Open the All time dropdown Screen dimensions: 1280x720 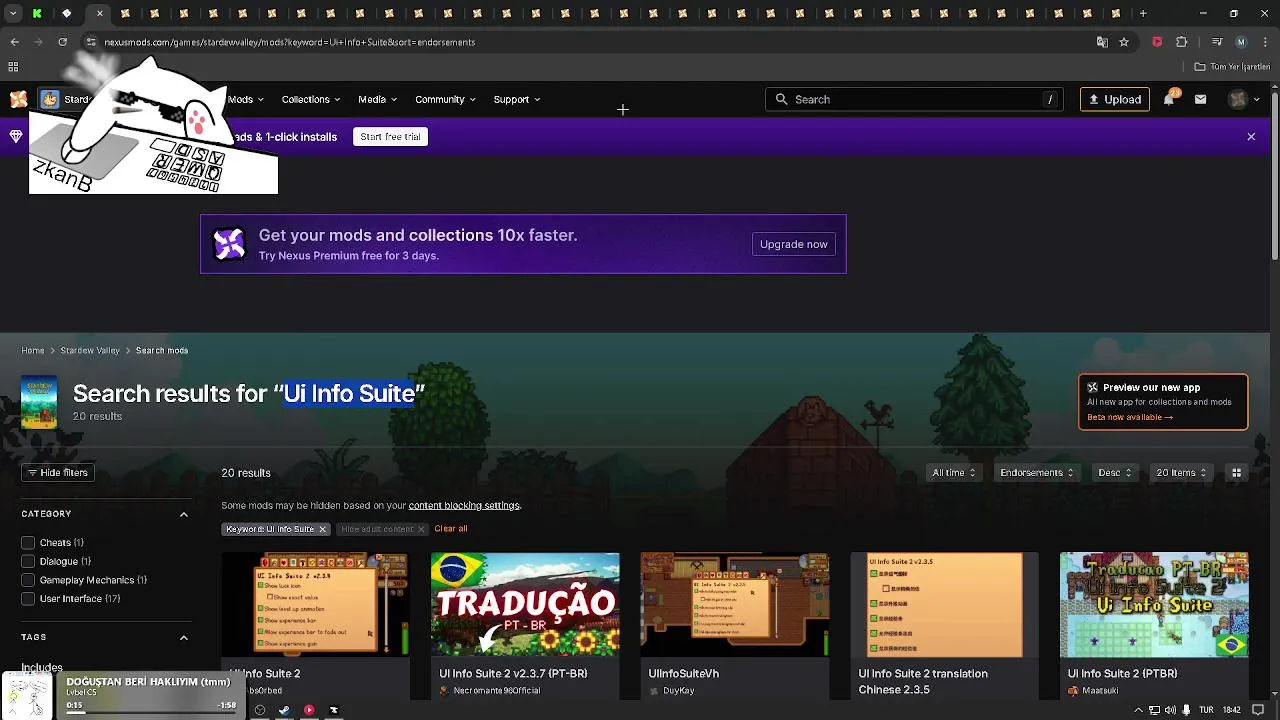click(x=953, y=473)
